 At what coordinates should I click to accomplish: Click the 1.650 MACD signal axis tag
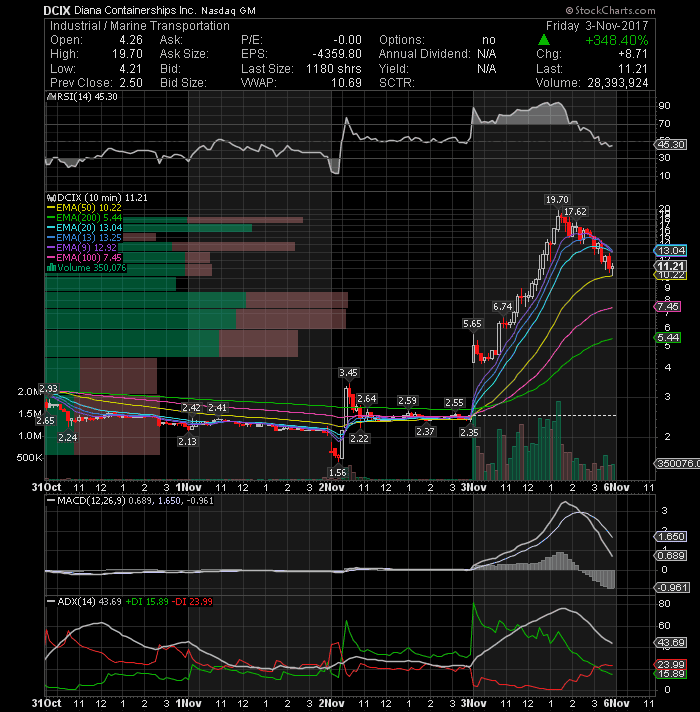pos(670,537)
